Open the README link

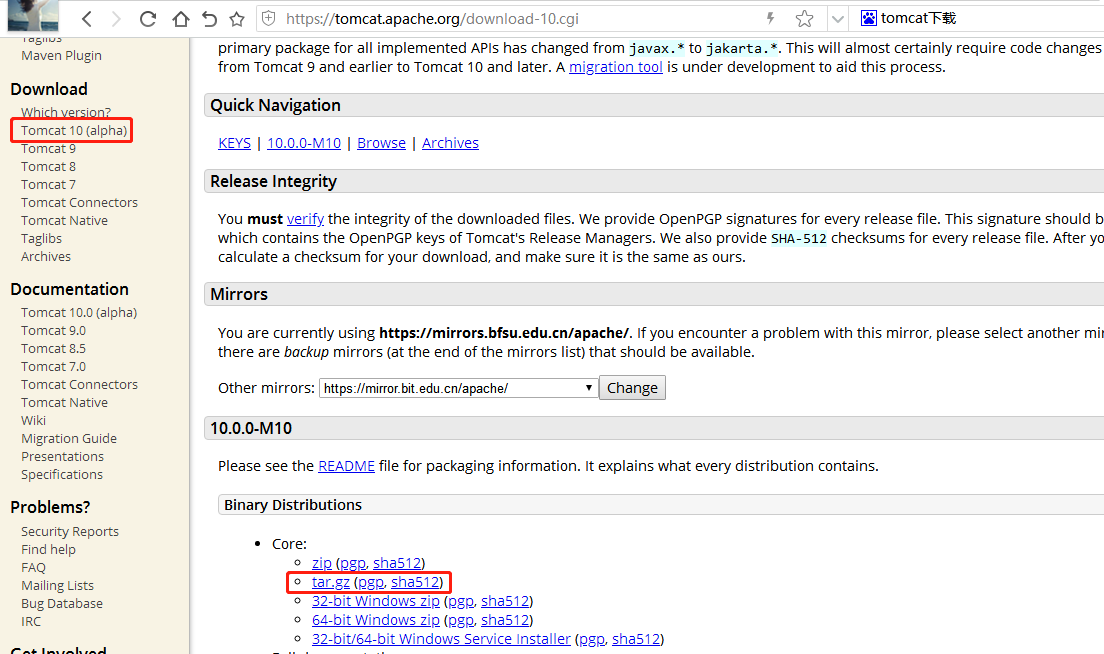pyautogui.click(x=346, y=466)
